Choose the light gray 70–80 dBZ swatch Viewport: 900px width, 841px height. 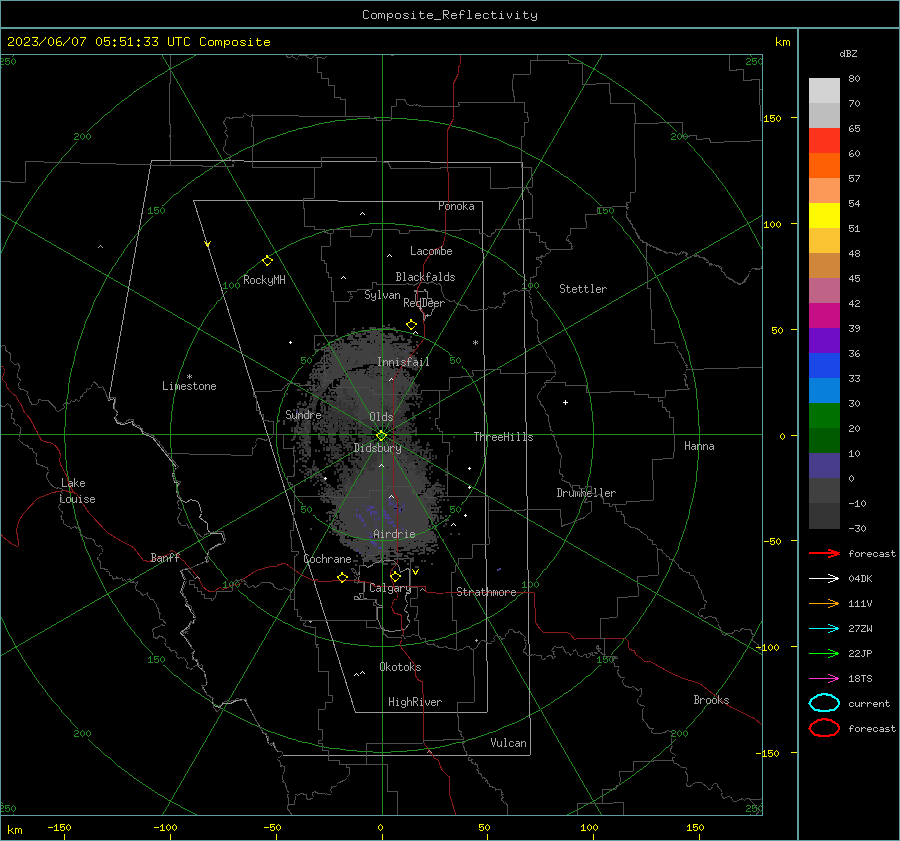(824, 91)
